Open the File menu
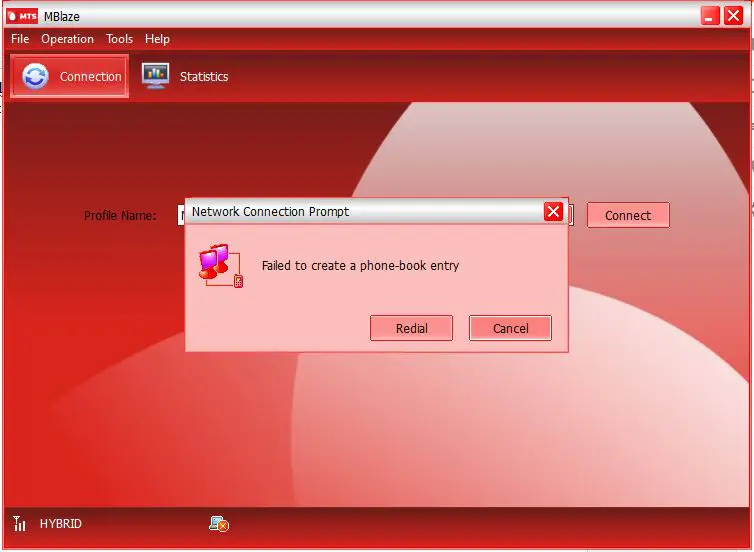The width and height of the screenshot is (754, 552). [20, 39]
